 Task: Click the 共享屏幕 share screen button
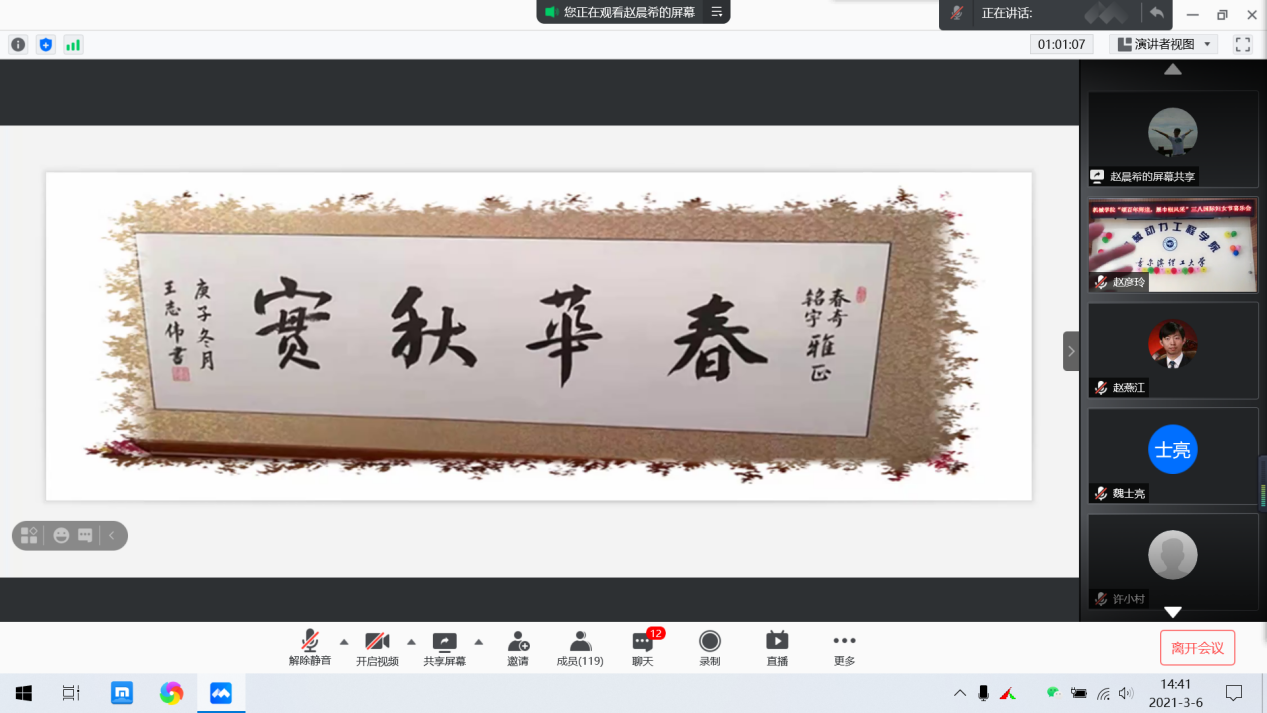point(444,647)
